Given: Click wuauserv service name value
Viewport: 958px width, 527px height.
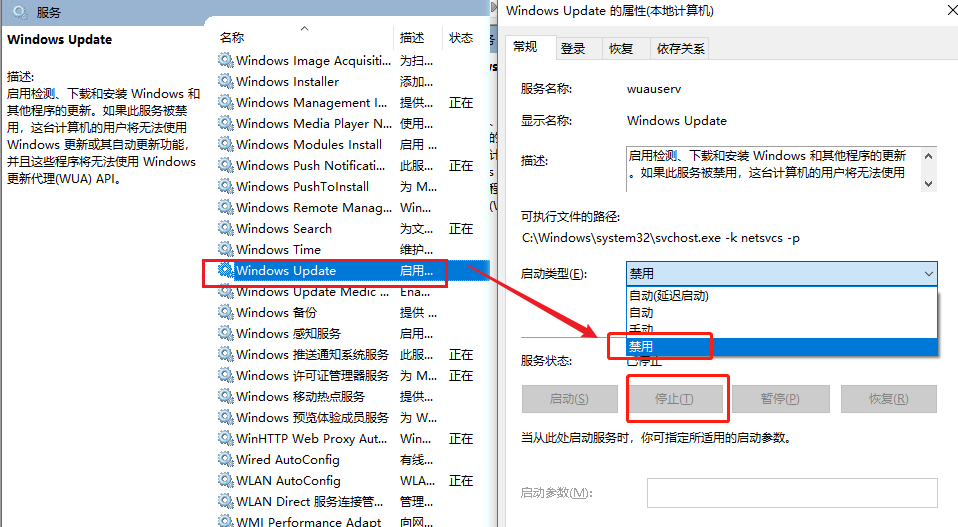Looking at the screenshot, I should [x=654, y=89].
